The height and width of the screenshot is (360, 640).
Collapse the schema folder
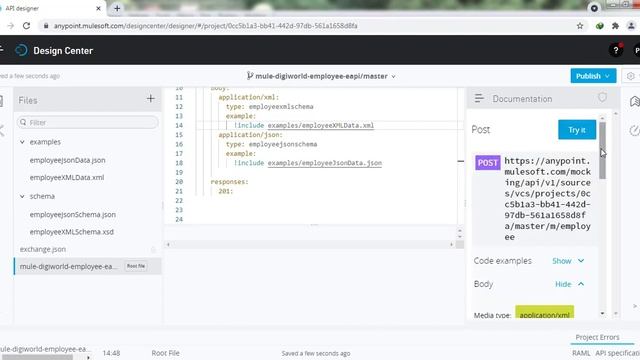(x=22, y=196)
